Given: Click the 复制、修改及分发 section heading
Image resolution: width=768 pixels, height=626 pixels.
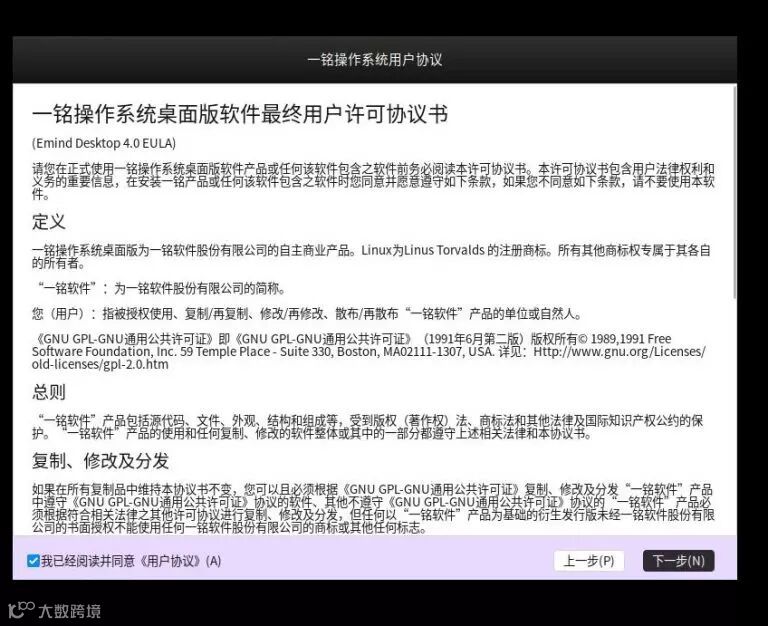Looking at the screenshot, I should pos(100,461).
